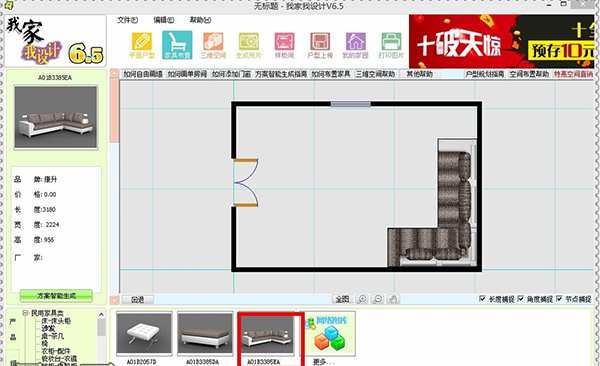Click the zoom-in magnifier icon
The width and height of the screenshot is (600, 366).
[362, 299]
